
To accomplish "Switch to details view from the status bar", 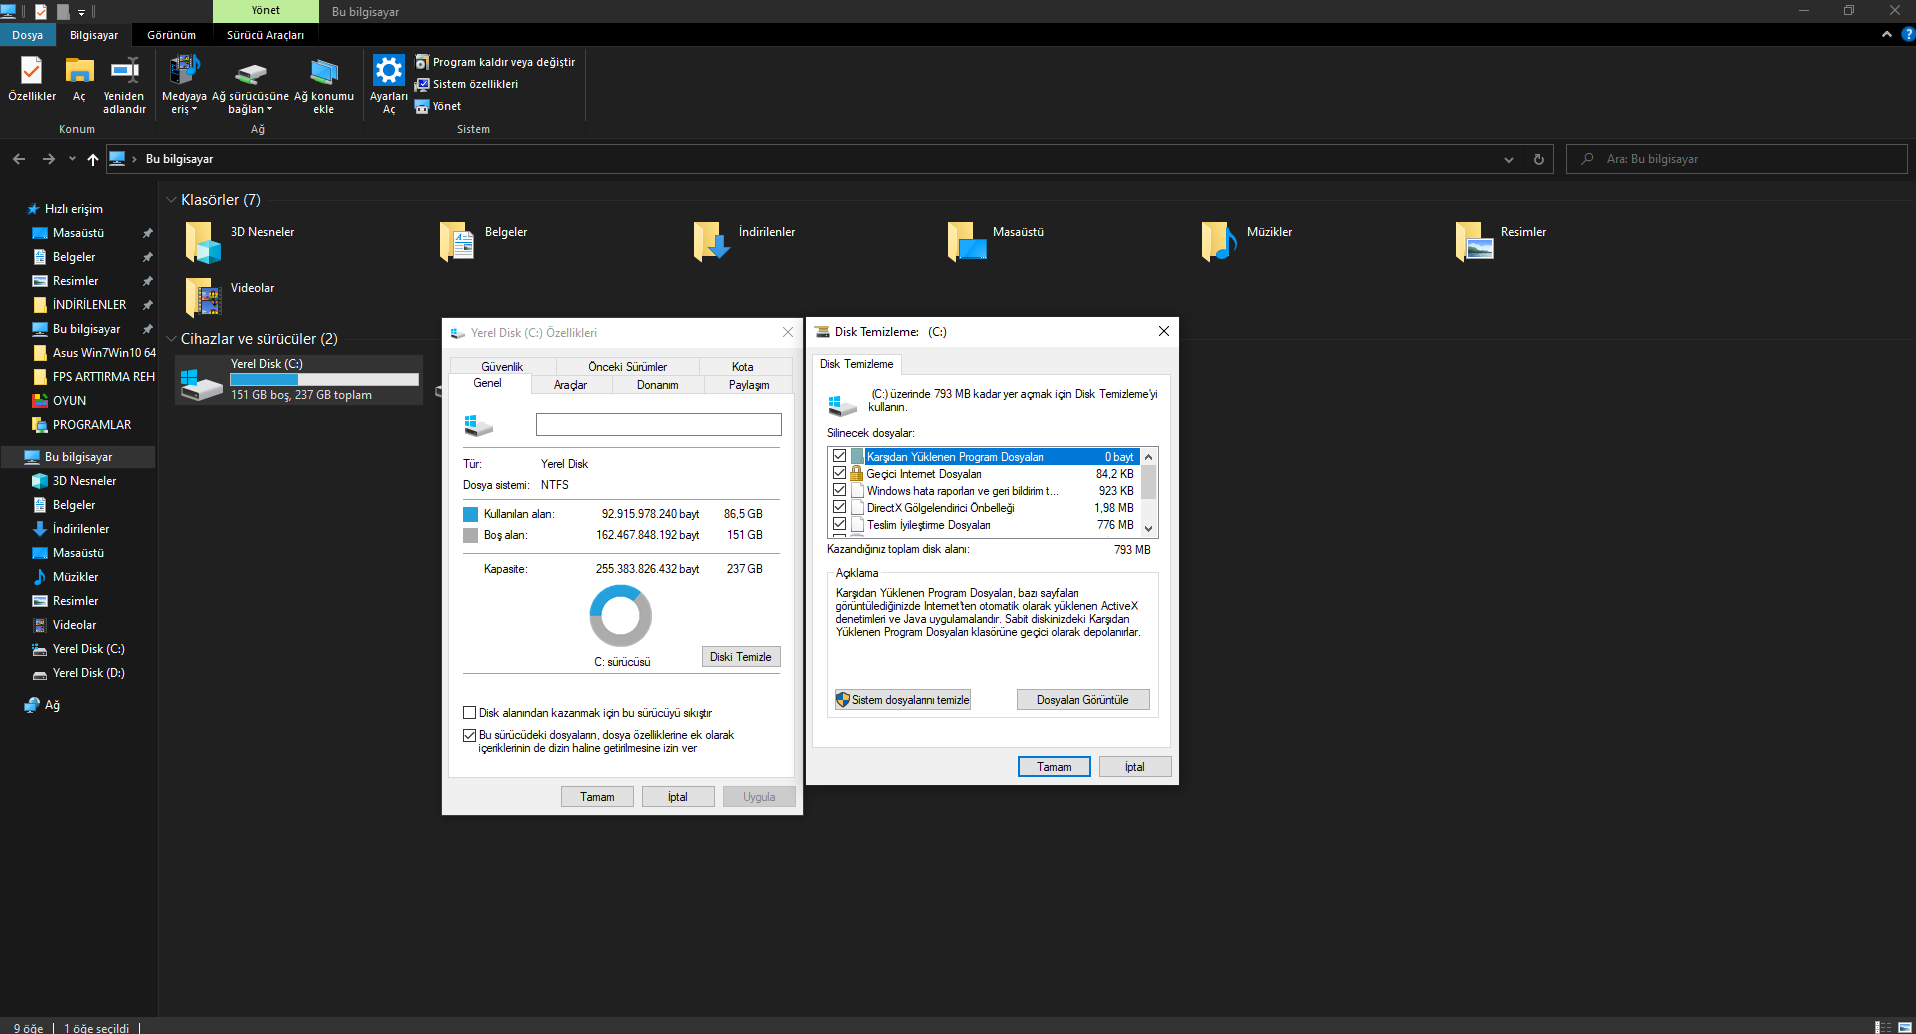I will click(1883, 1027).
